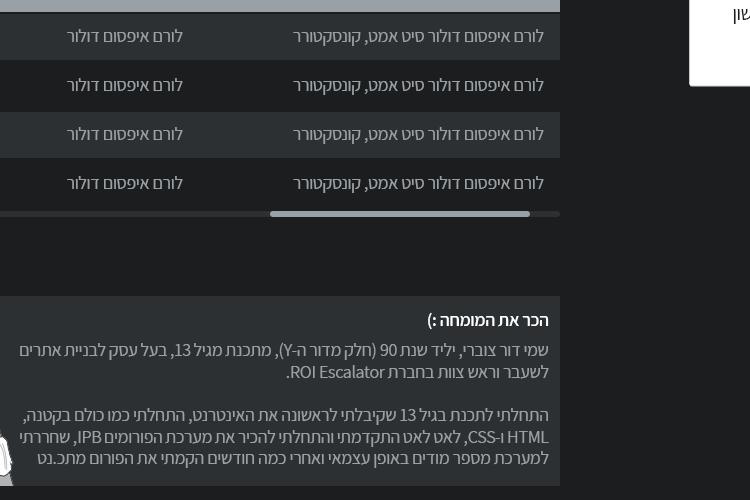This screenshot has width=750, height=500.
Task: Click the 'ROI Escalator' company name
Action: 337,372
